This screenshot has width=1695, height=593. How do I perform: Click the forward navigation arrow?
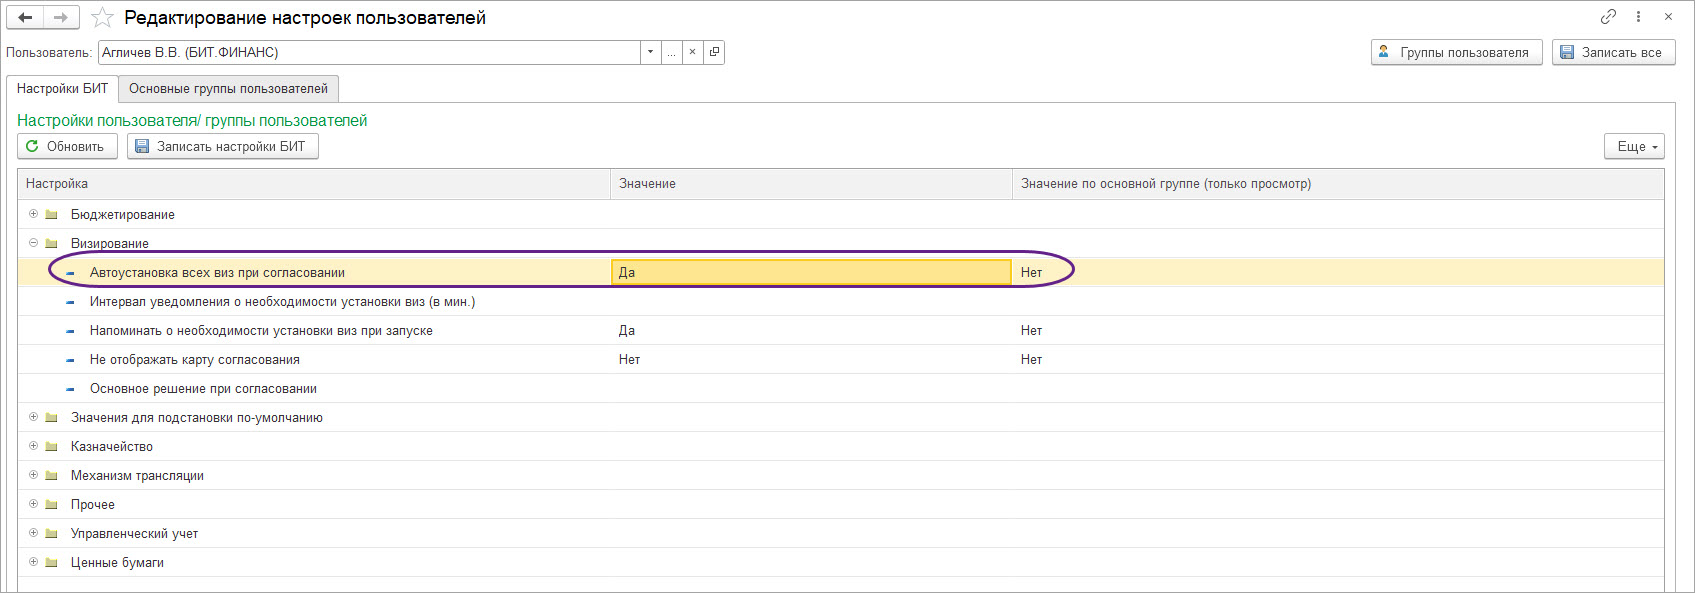click(x=61, y=18)
